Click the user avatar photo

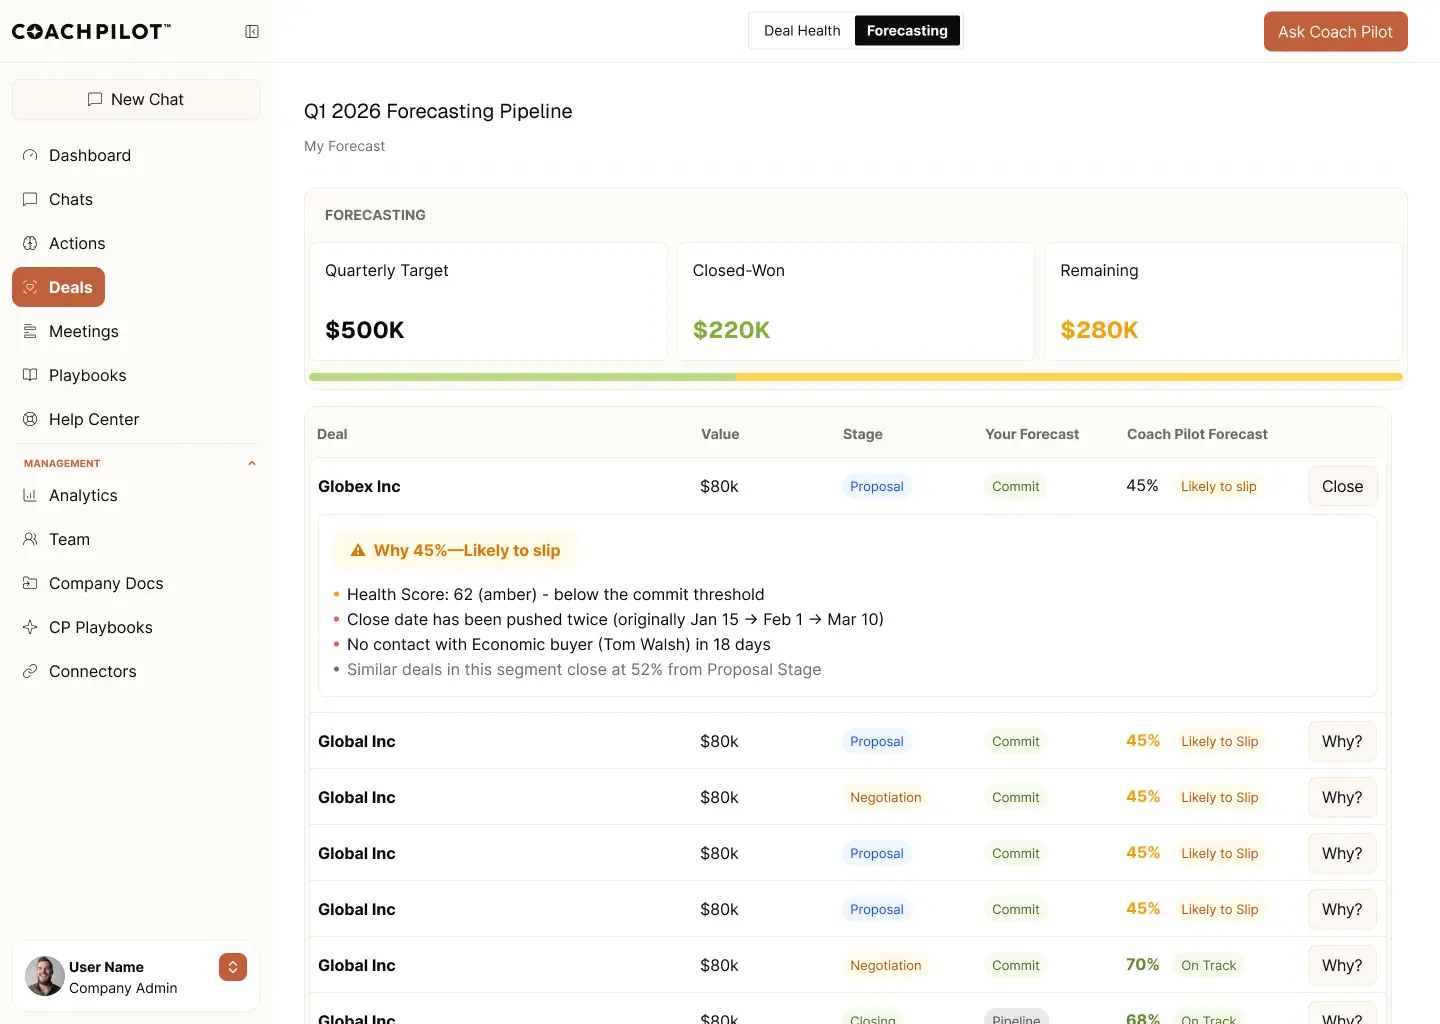point(45,976)
